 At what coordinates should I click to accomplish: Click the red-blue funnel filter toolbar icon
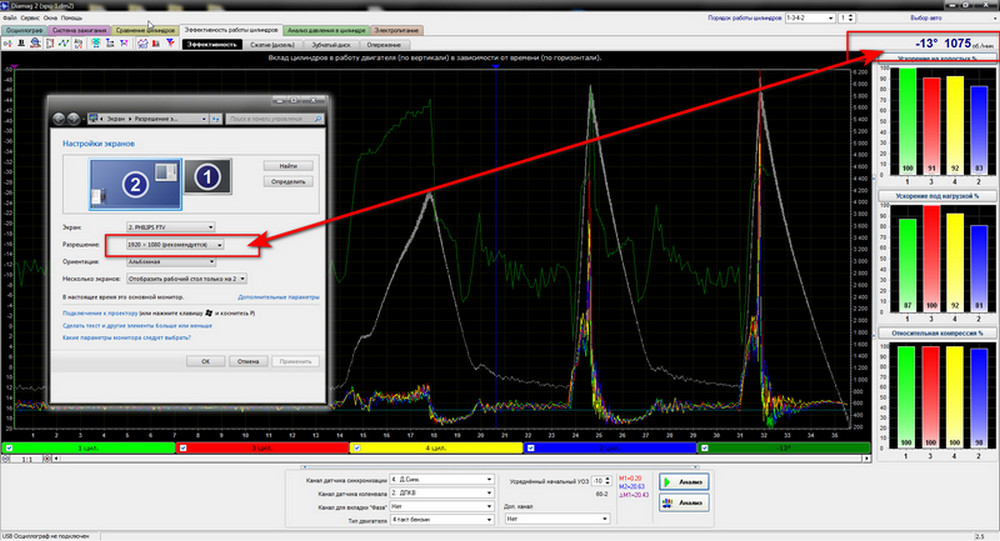click(x=170, y=43)
